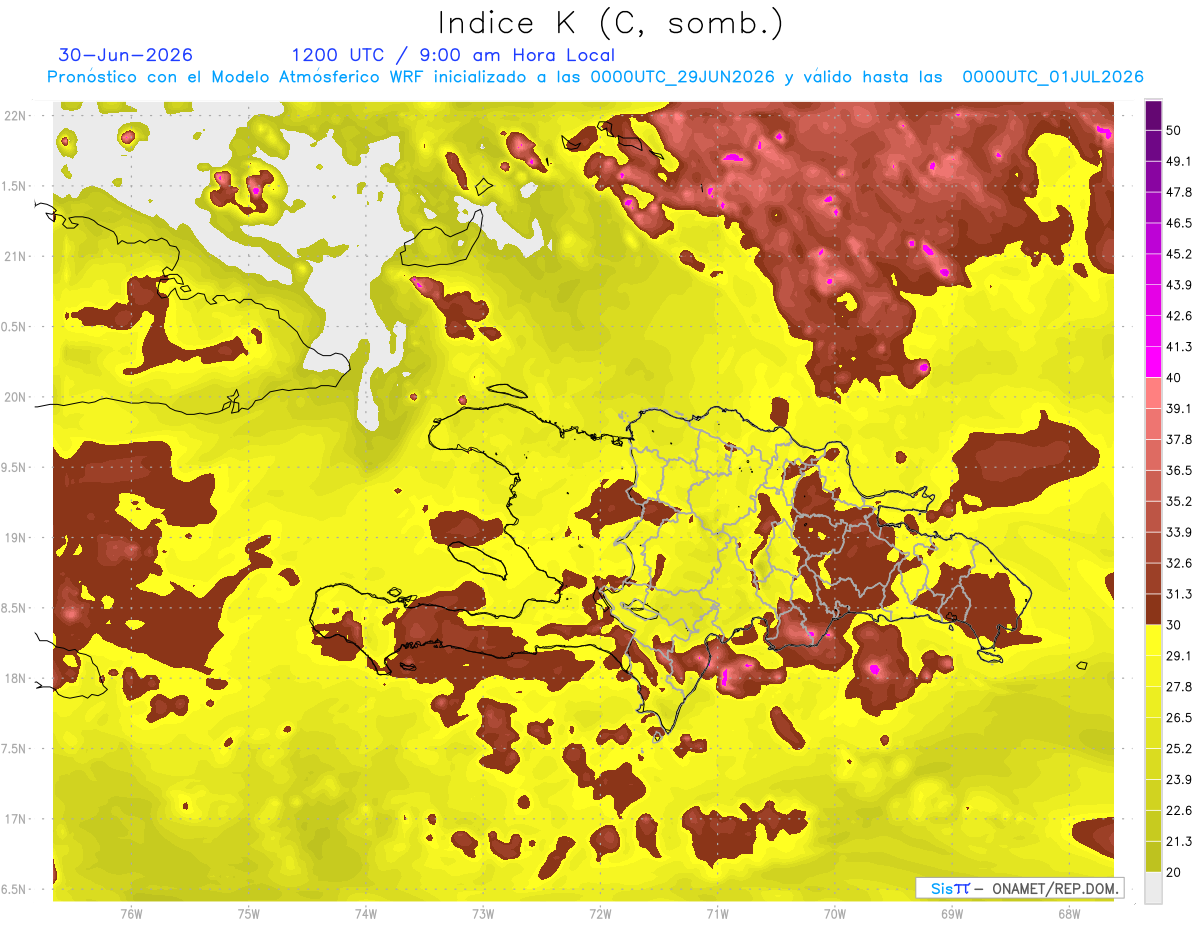The width and height of the screenshot is (1200, 927).
Task: Click colorbar label "49.1"
Action: point(1180,161)
